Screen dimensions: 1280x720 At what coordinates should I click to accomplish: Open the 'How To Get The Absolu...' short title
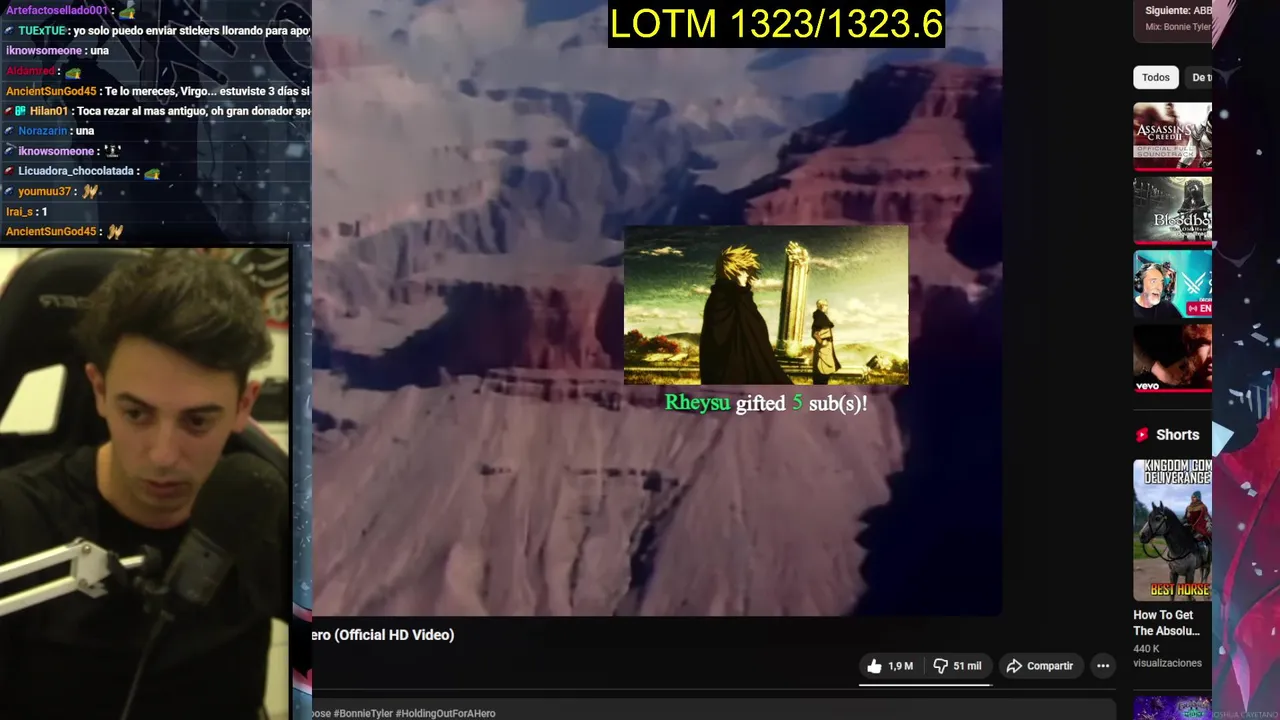1166,623
